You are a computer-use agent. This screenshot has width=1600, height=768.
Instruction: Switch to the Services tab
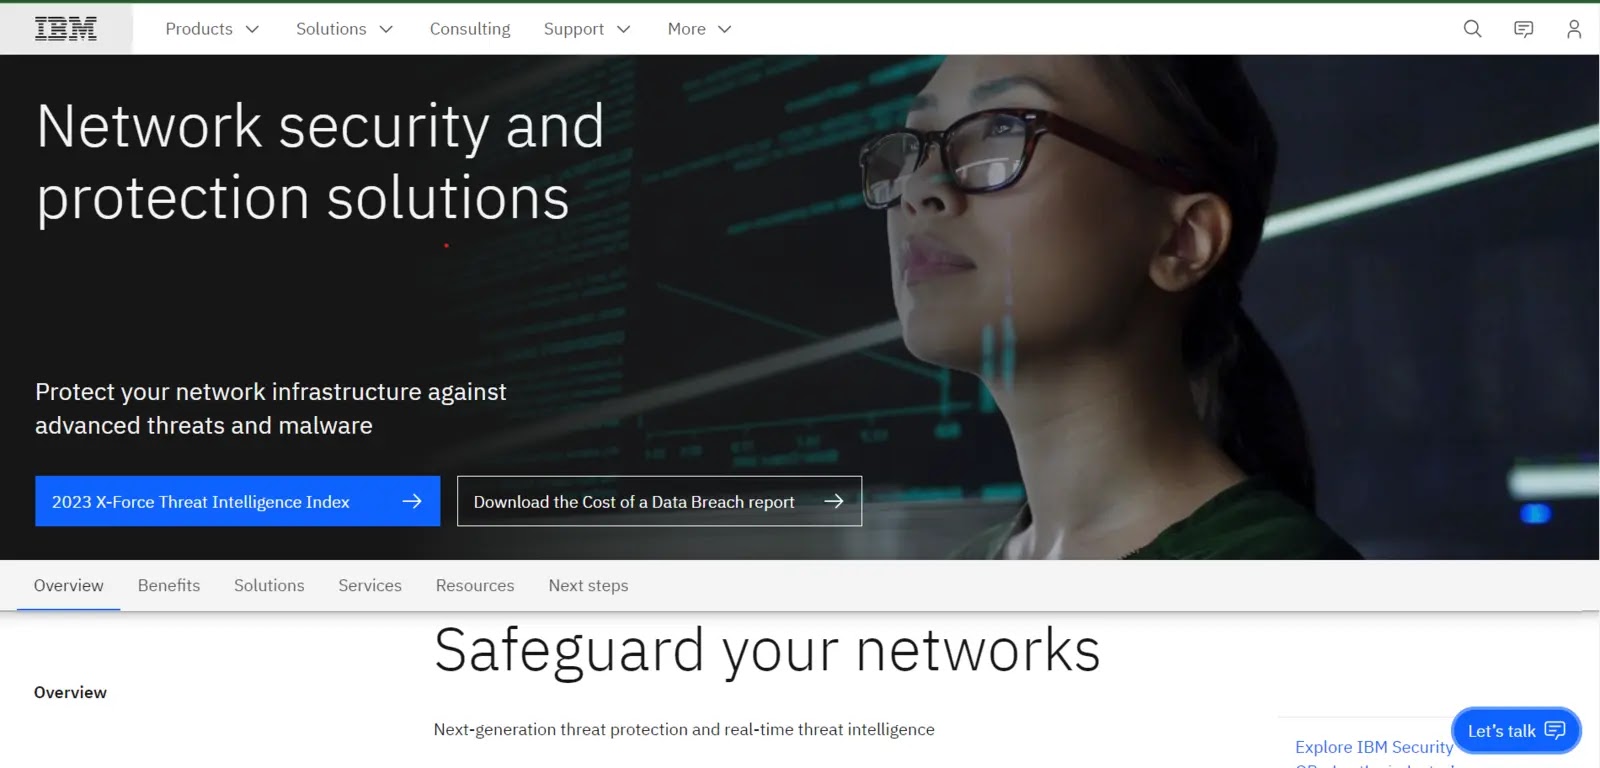point(370,585)
